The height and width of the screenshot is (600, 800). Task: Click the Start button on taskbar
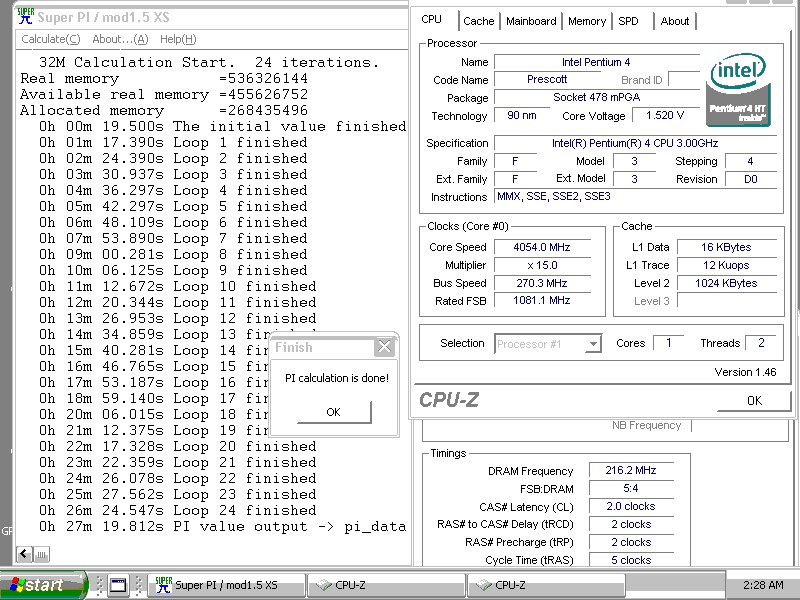pyautogui.click(x=43, y=585)
